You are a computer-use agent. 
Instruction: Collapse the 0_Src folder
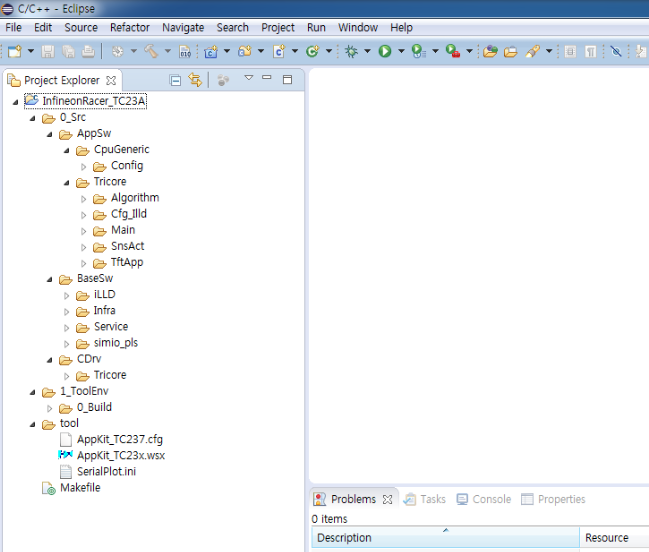[x=33, y=118]
